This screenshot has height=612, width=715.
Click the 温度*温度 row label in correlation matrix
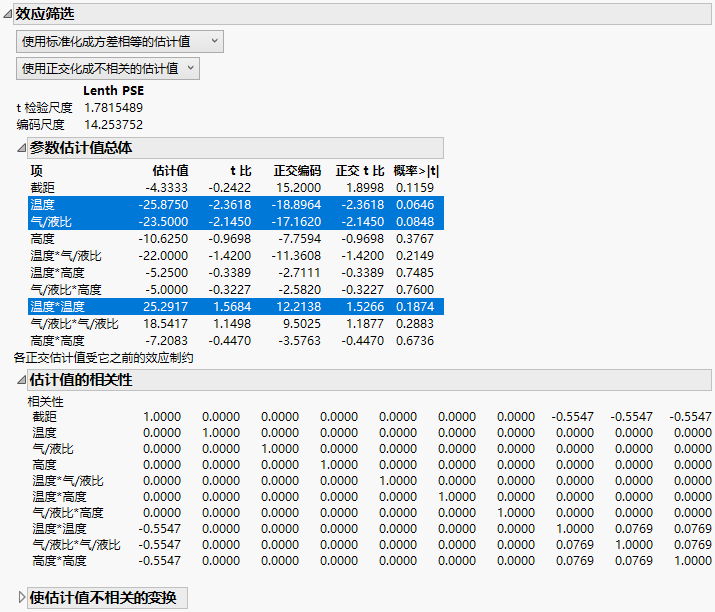point(59,529)
